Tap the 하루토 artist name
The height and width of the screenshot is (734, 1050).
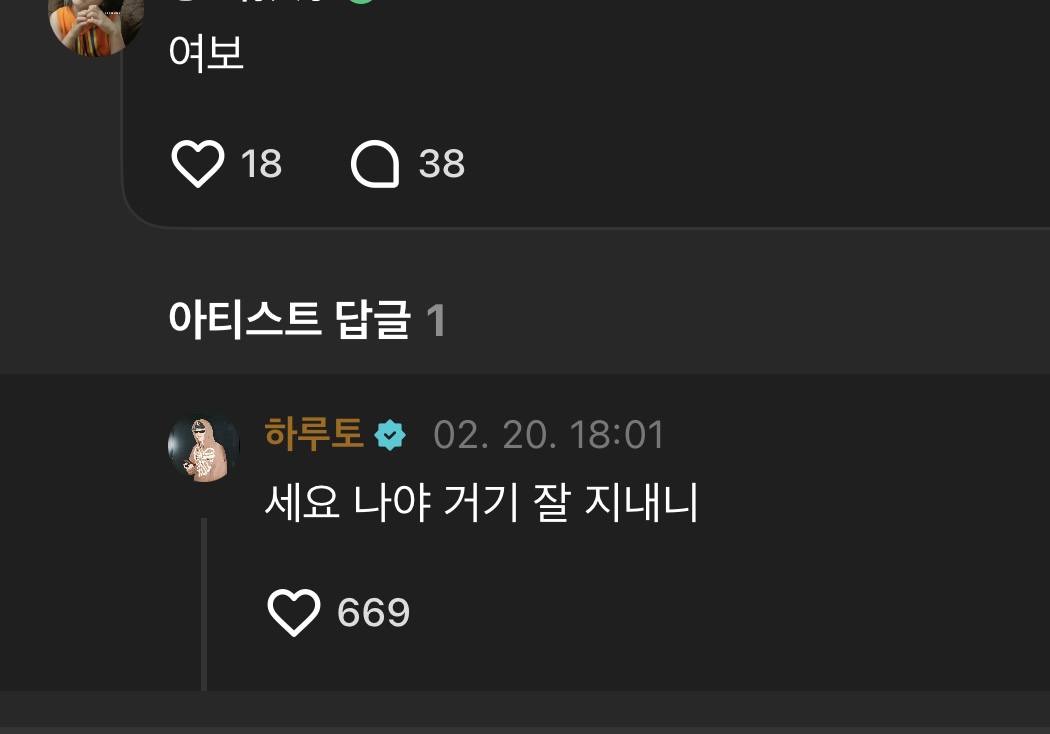313,433
